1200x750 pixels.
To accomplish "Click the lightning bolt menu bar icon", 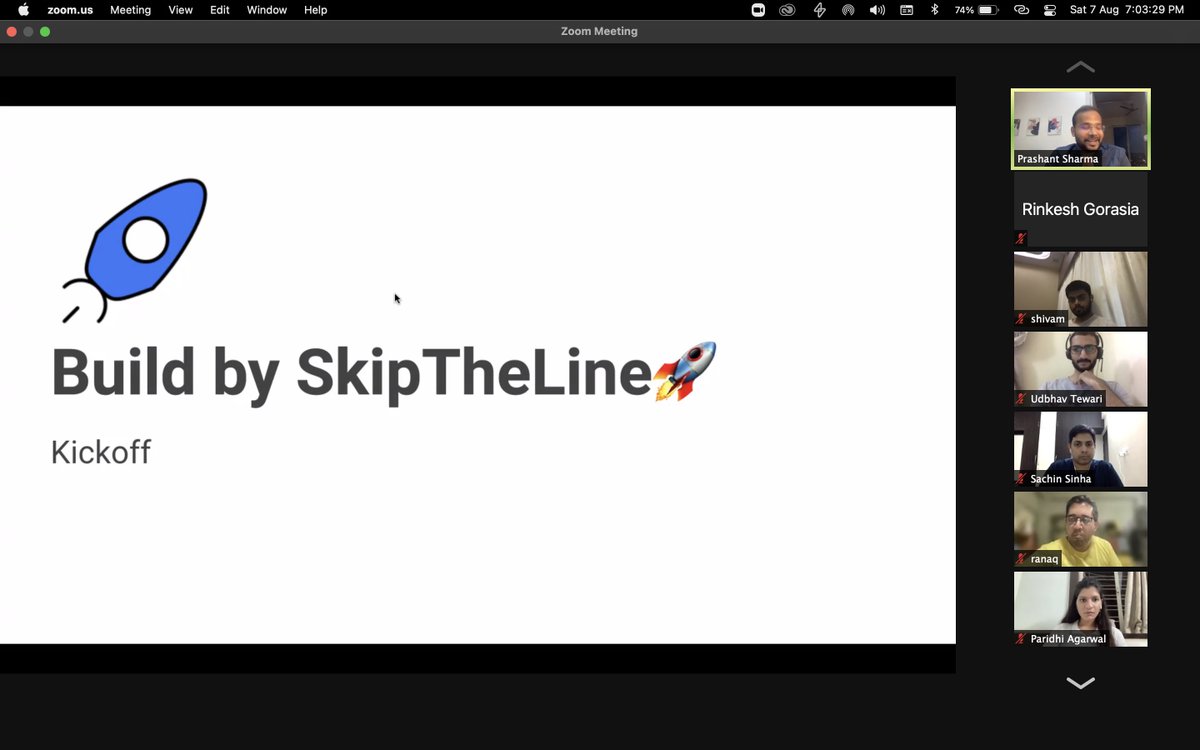I will pos(819,10).
